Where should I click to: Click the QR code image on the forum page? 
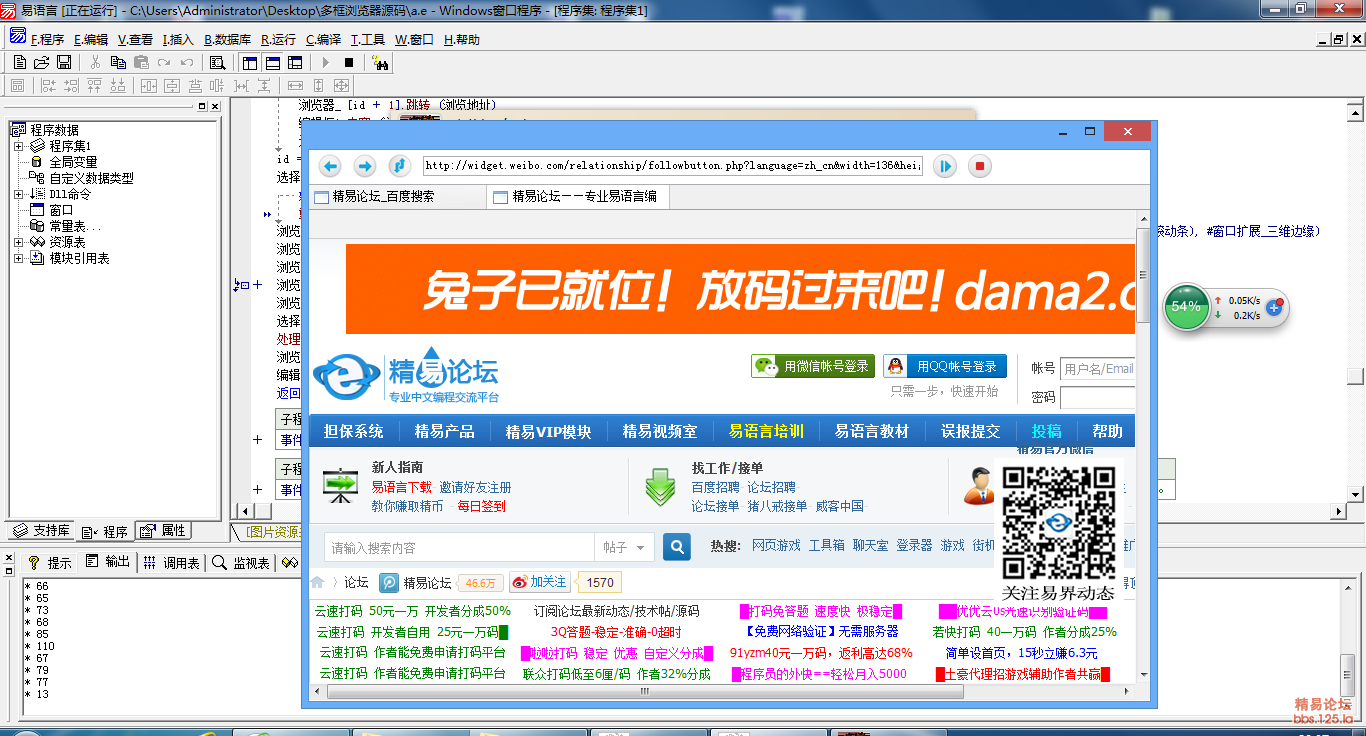coord(1059,522)
